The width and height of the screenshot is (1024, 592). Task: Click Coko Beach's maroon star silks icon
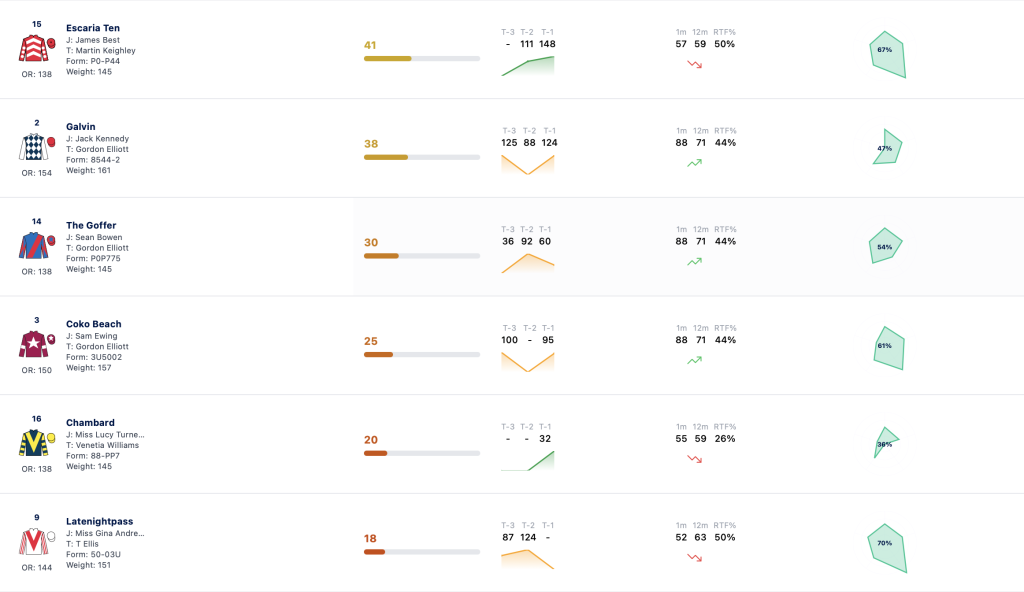[33, 344]
